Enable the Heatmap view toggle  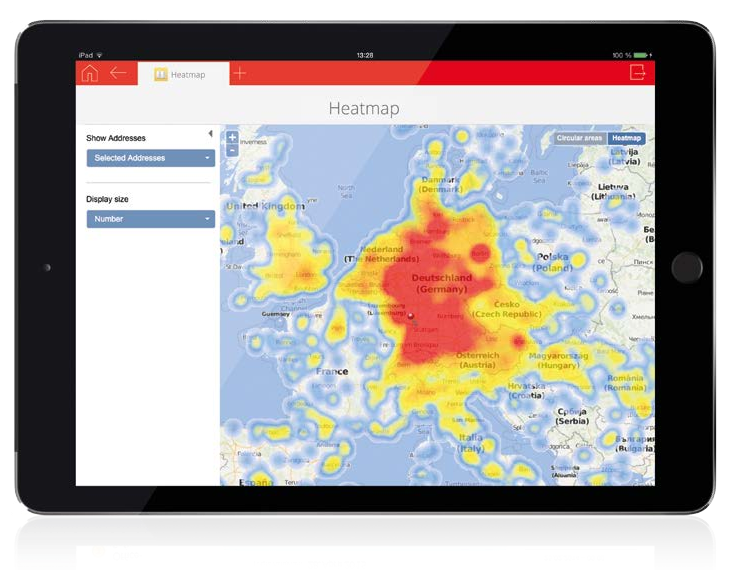click(626, 138)
